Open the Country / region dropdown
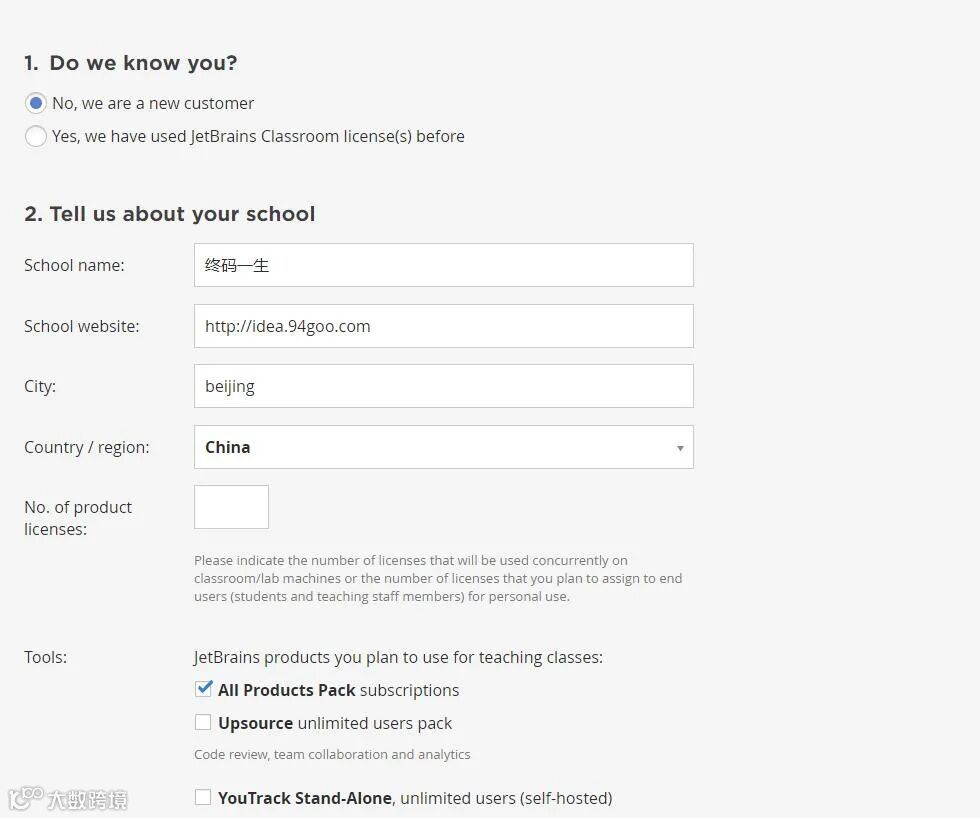 tap(443, 447)
